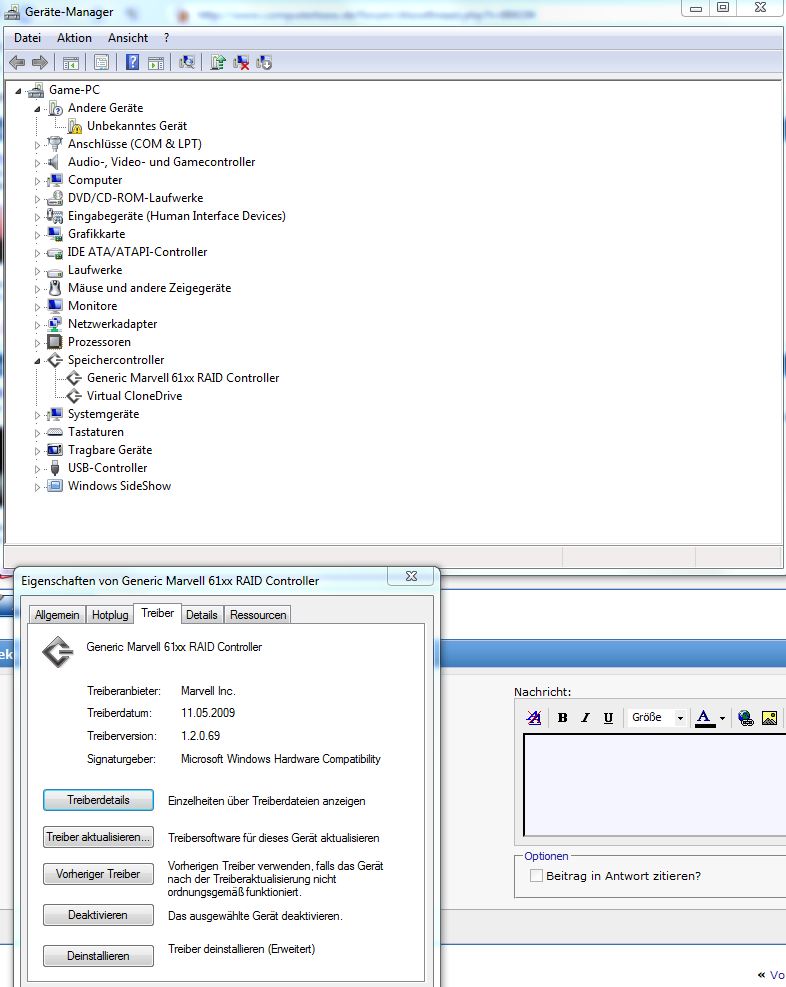The height and width of the screenshot is (987, 786).
Task: Click the Treiber aktualisieren... button
Action: tap(98, 837)
